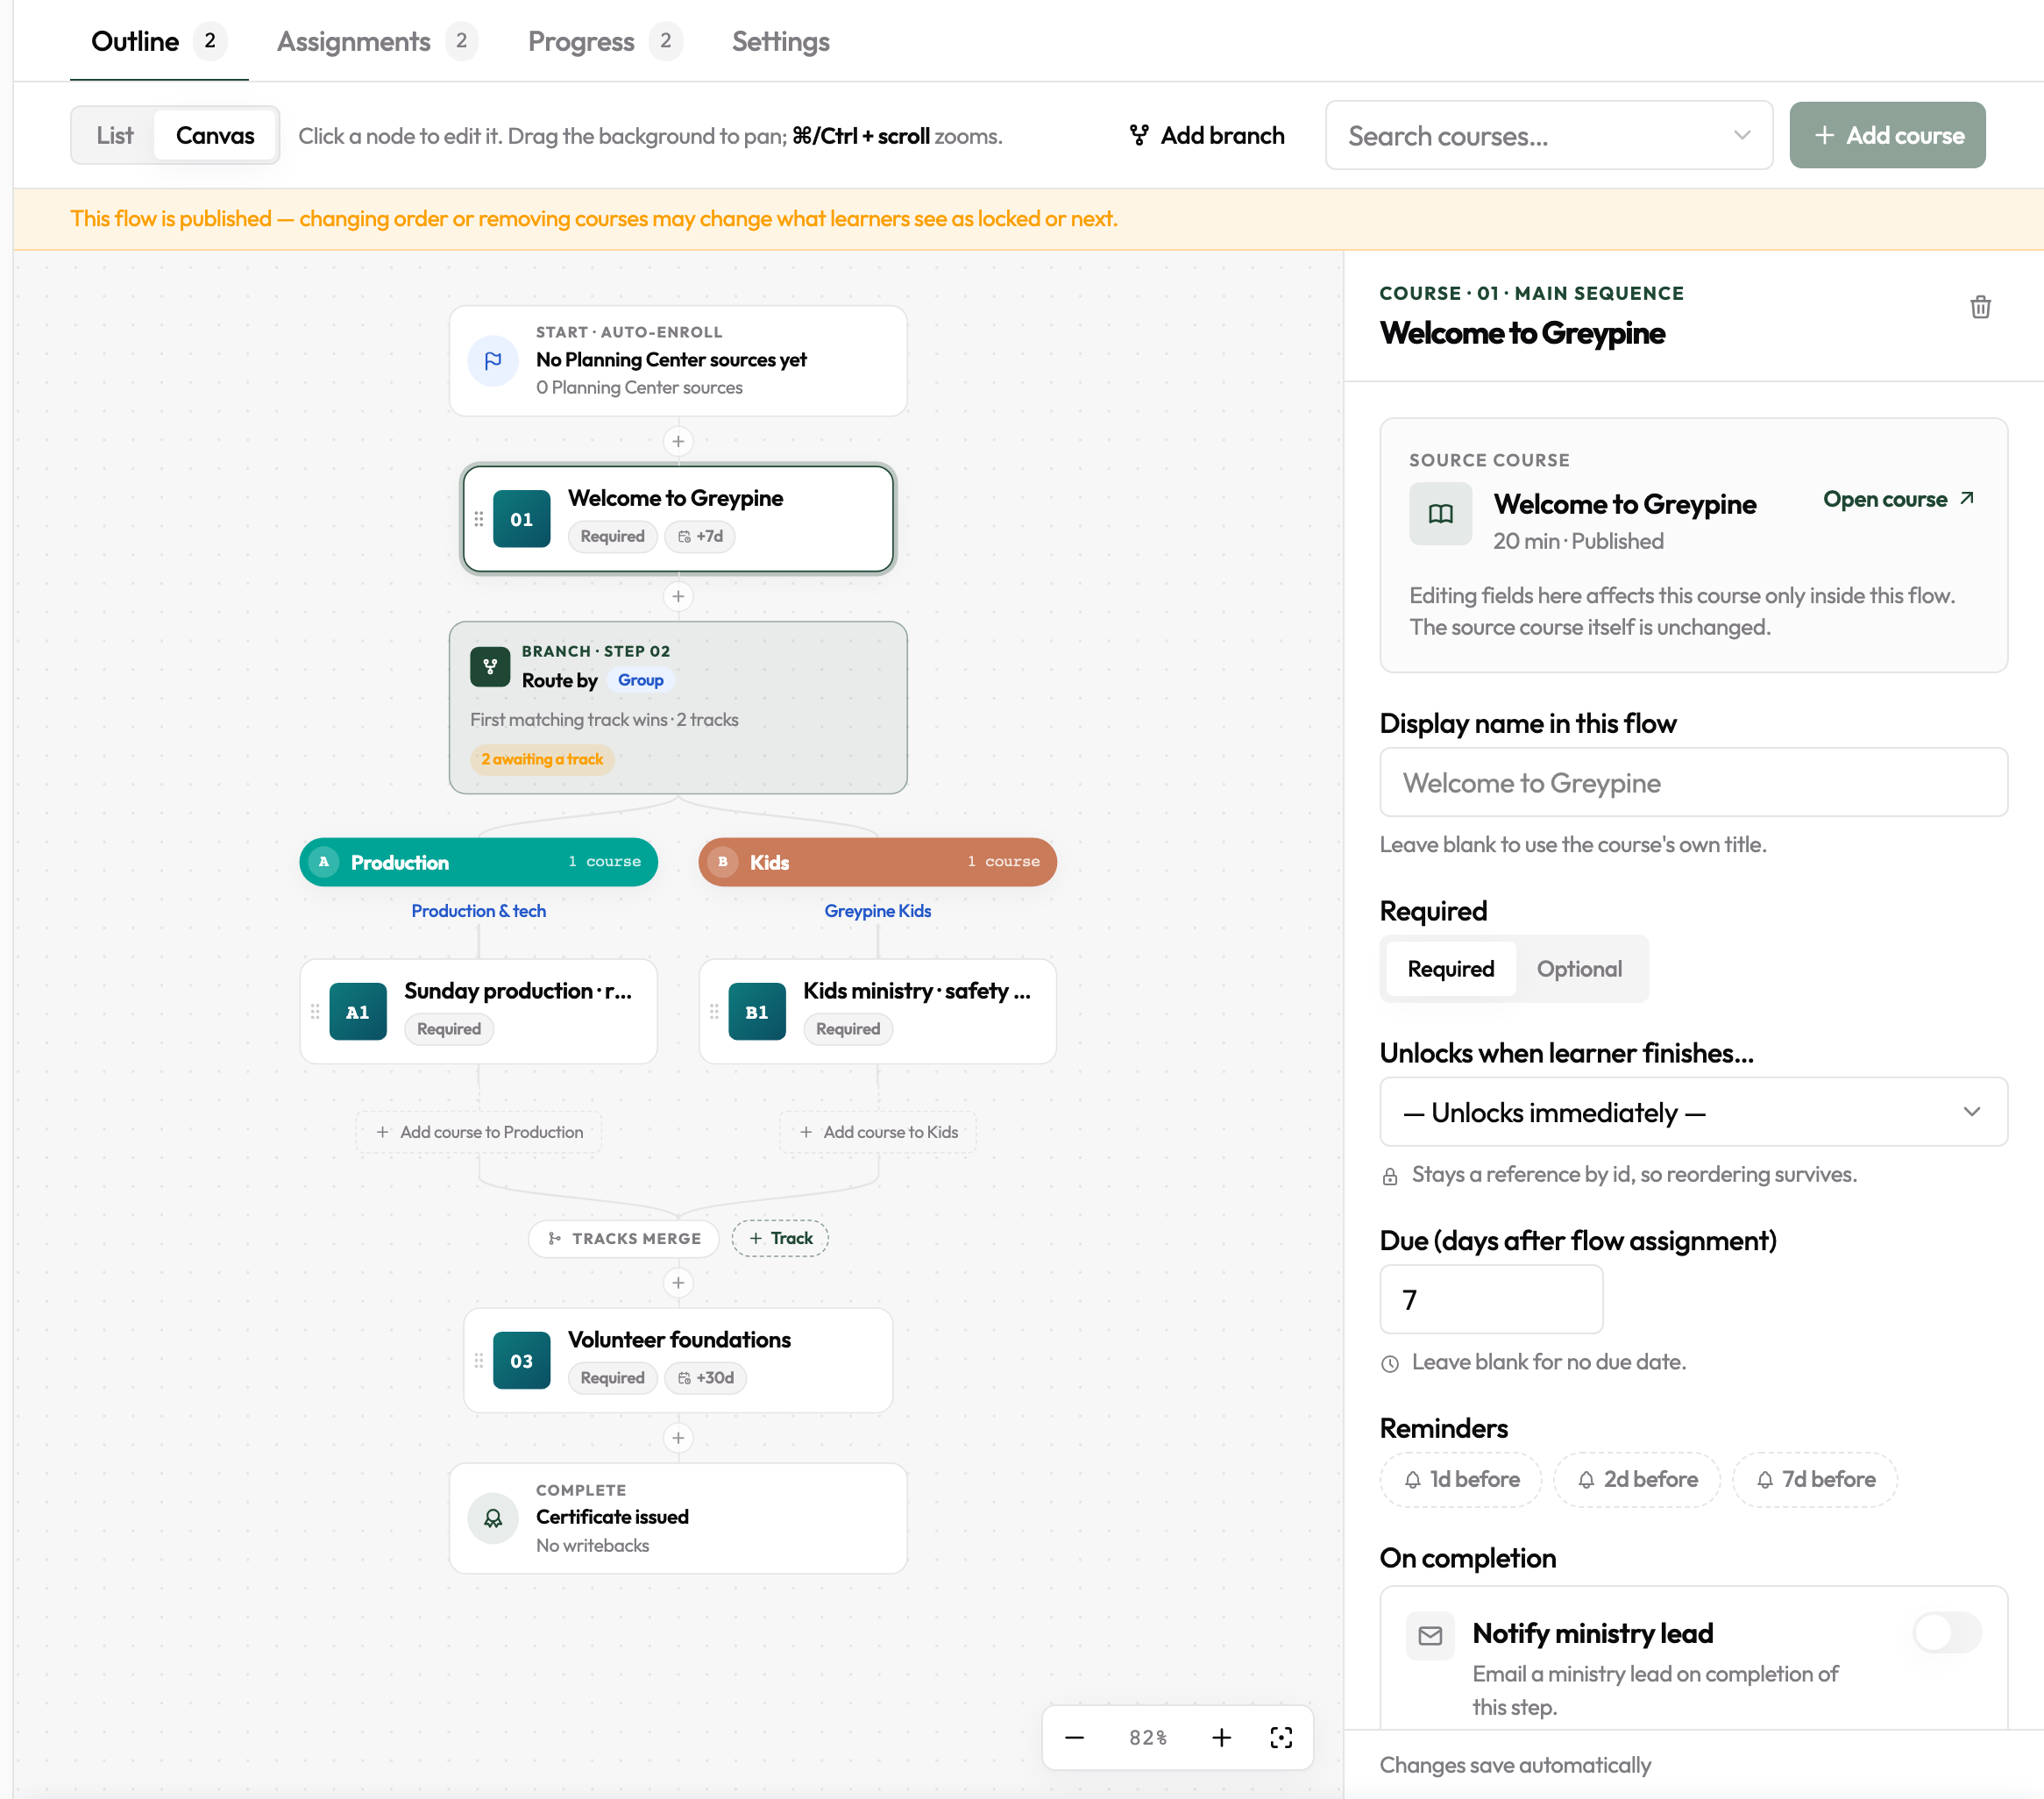Grab drag handle of Welcome to Greypine node
Viewport: 2044px width, 1799px height.
[479, 519]
